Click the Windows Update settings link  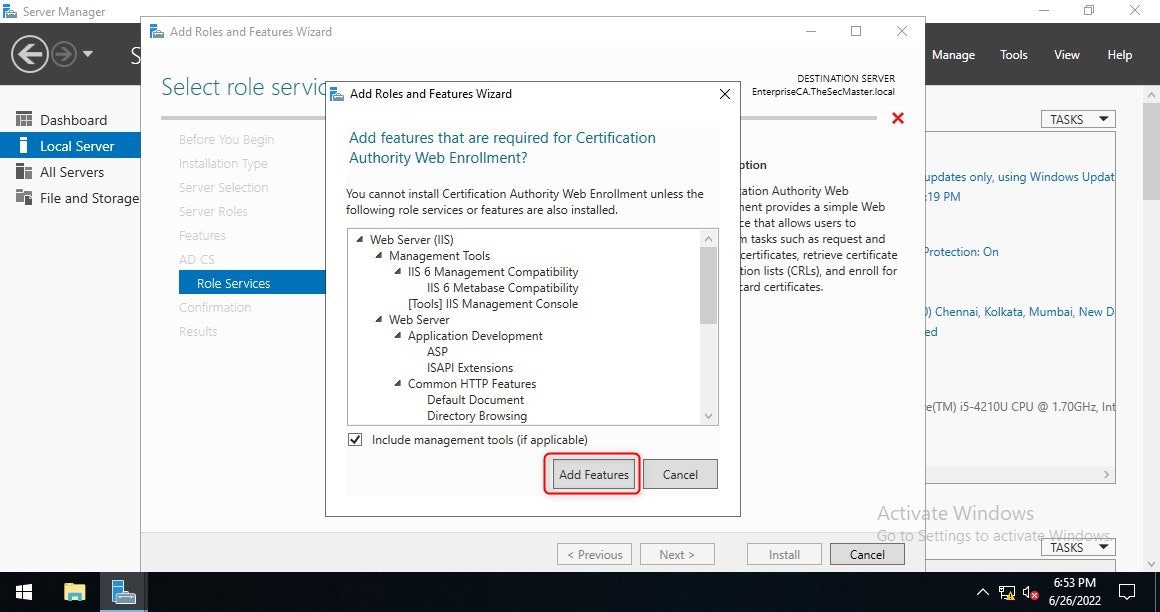point(1019,177)
